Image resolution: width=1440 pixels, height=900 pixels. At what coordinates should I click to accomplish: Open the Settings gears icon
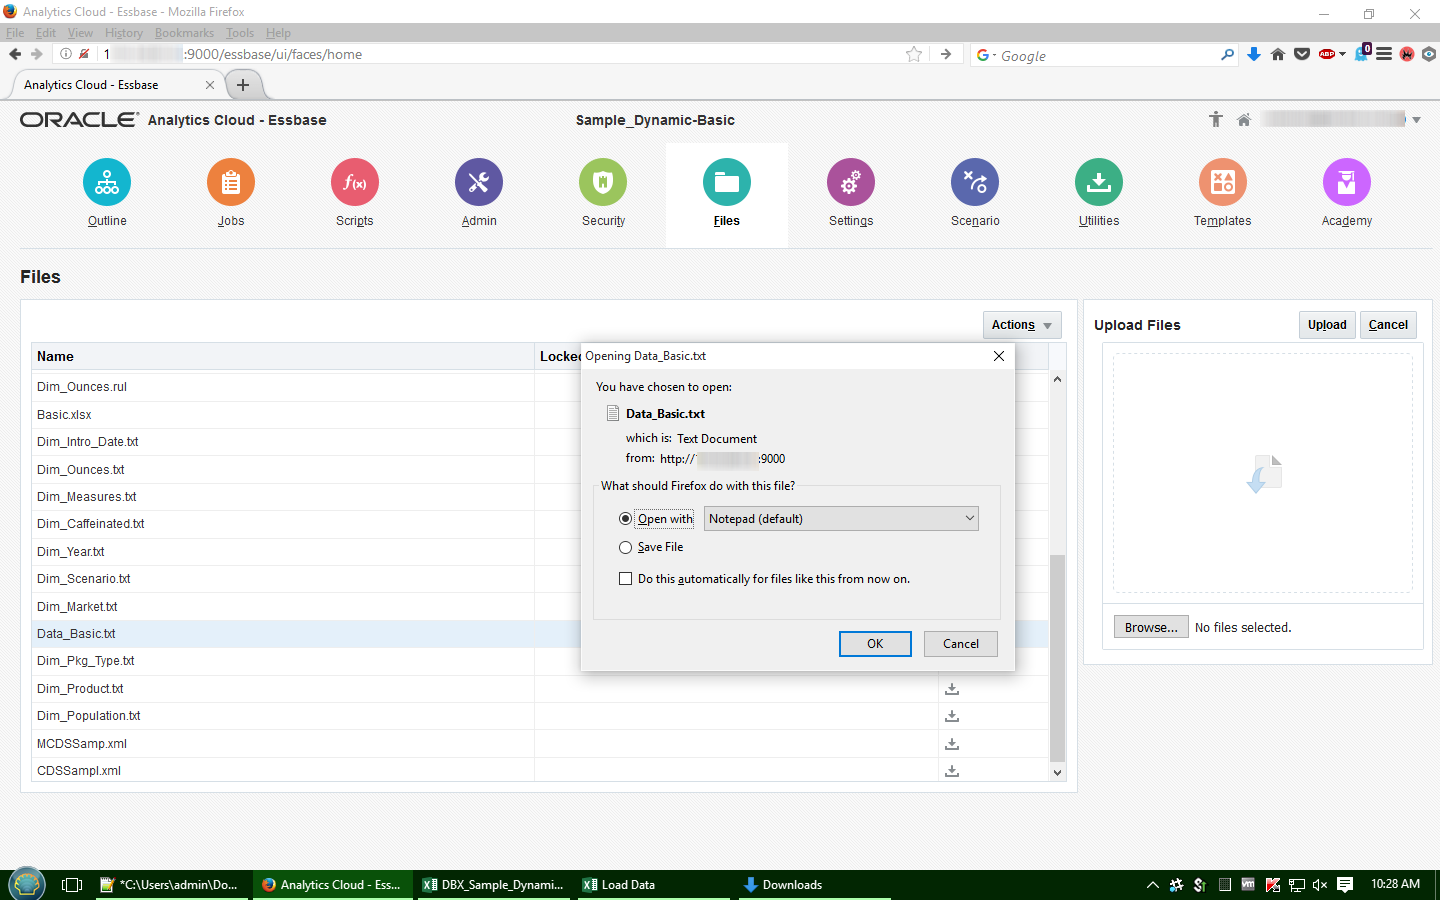[x=851, y=182]
